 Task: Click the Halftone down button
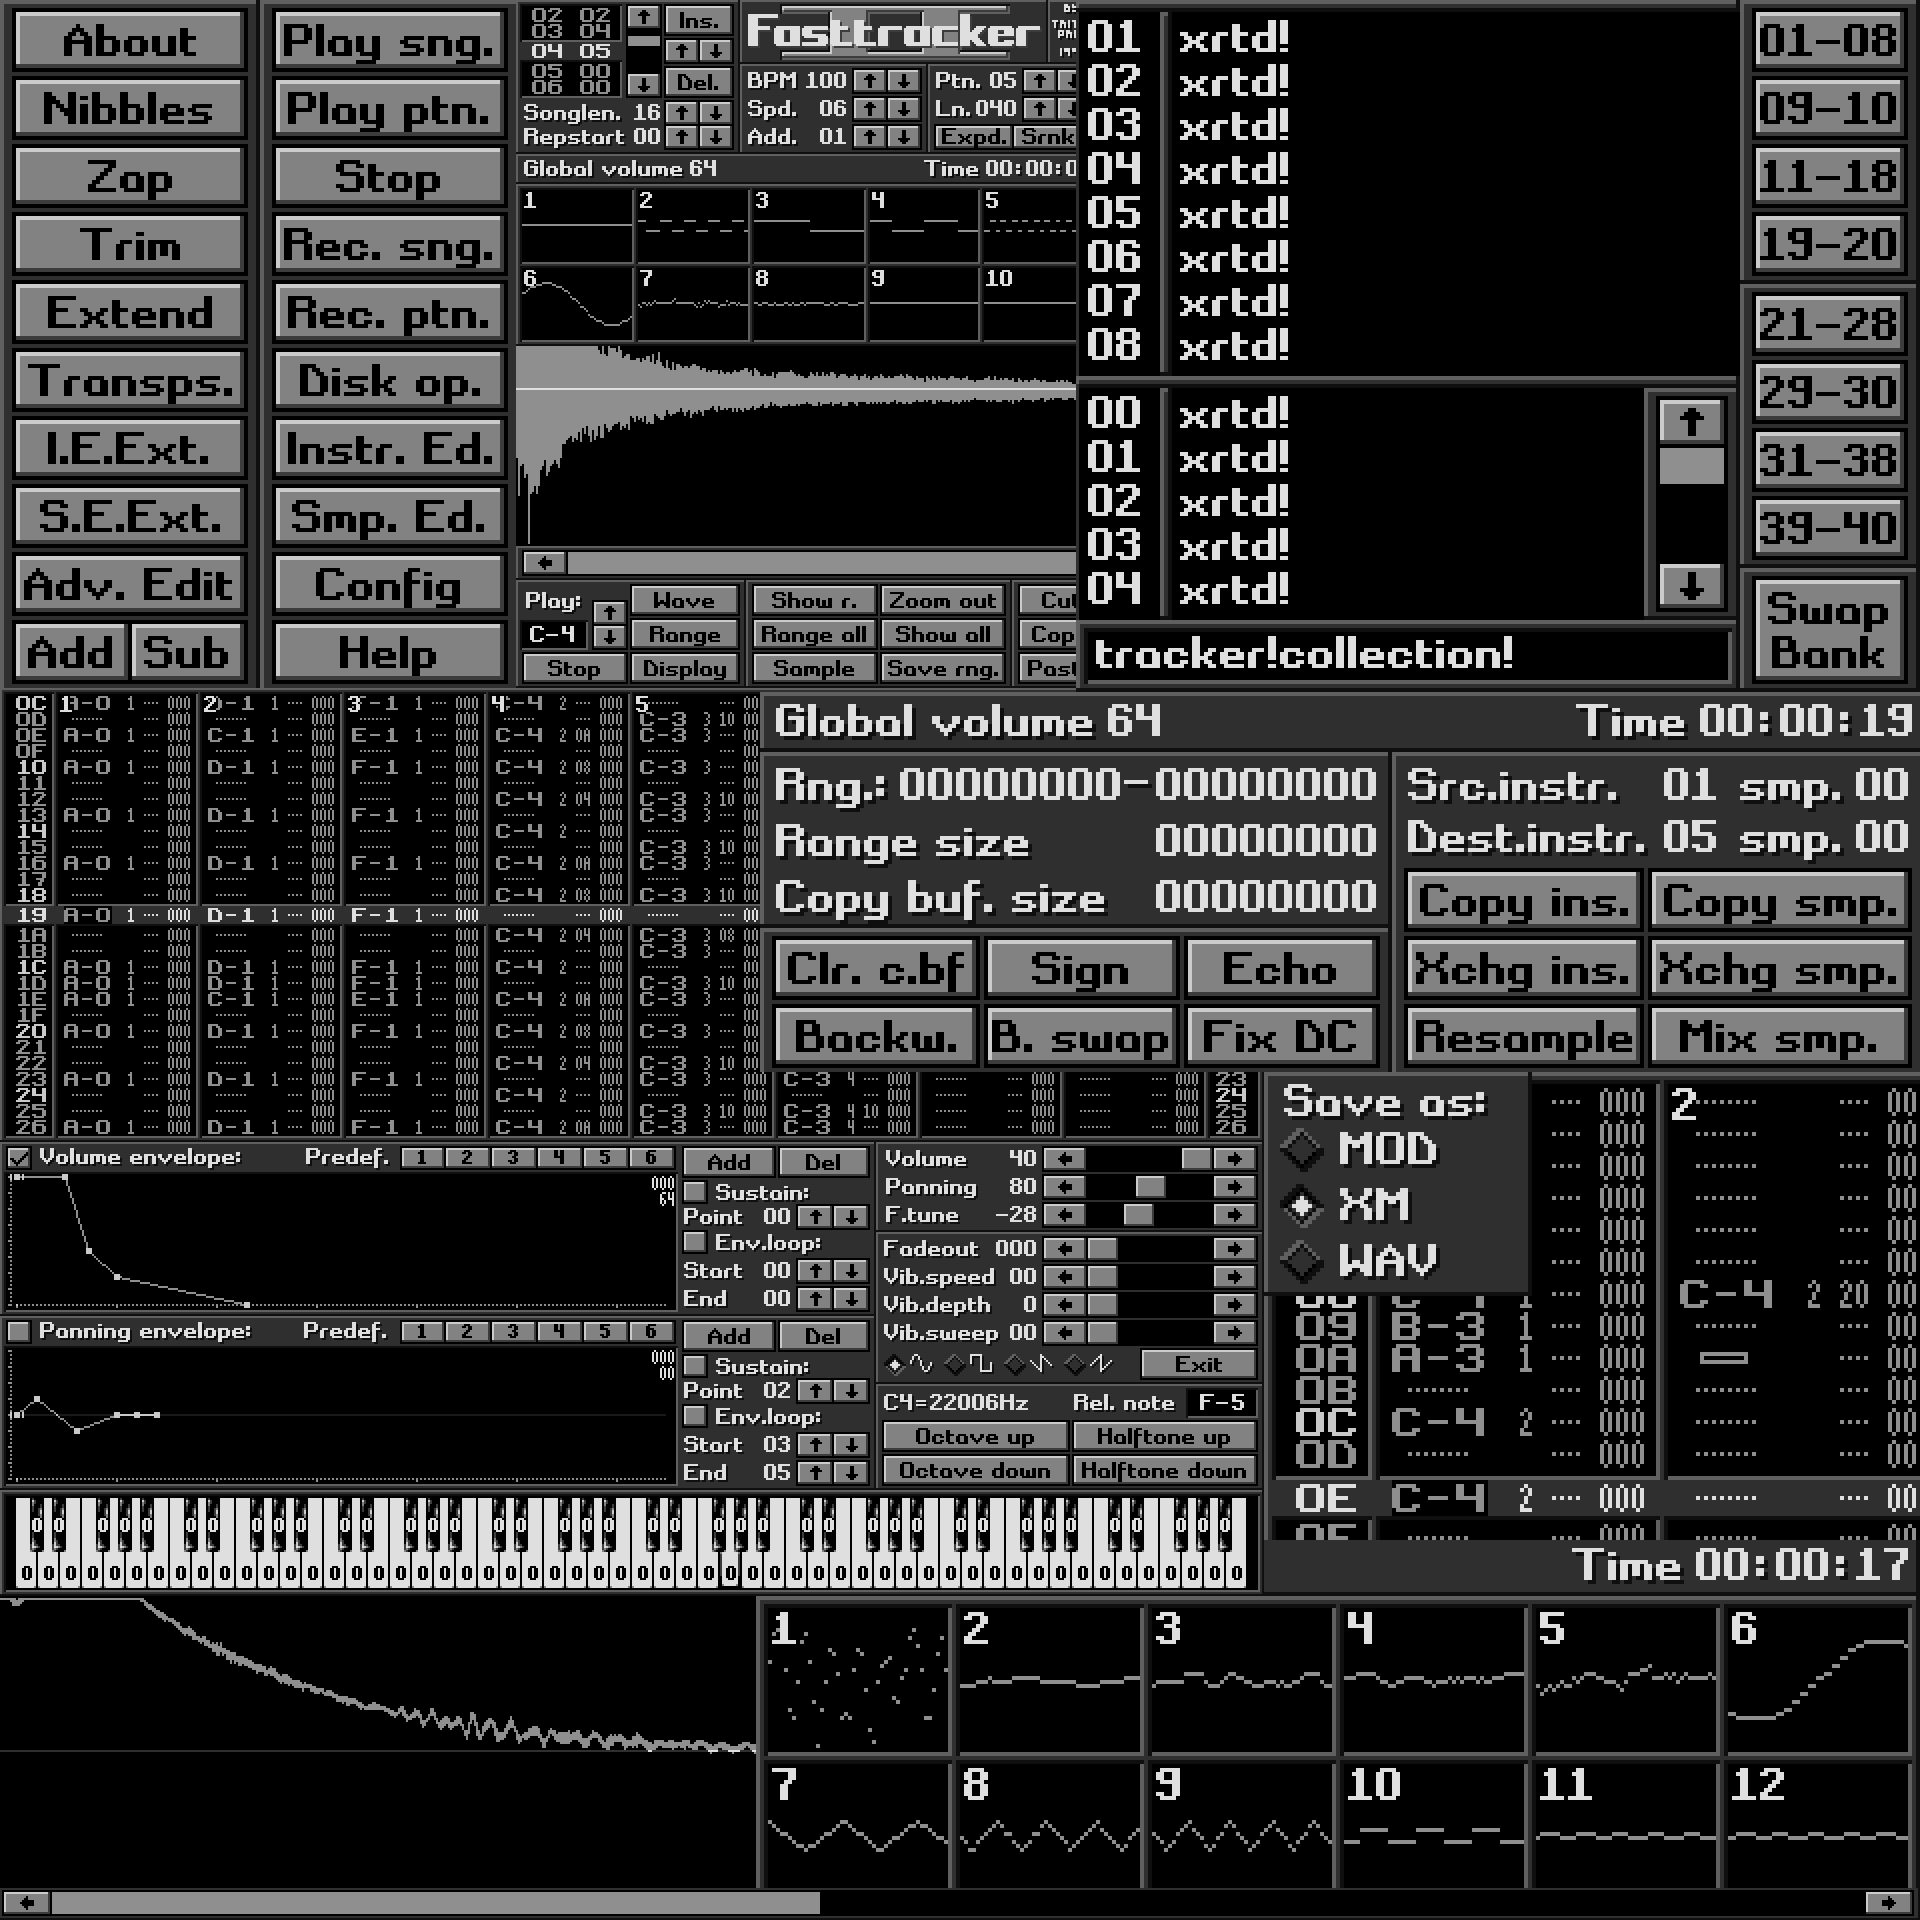pos(1164,1471)
